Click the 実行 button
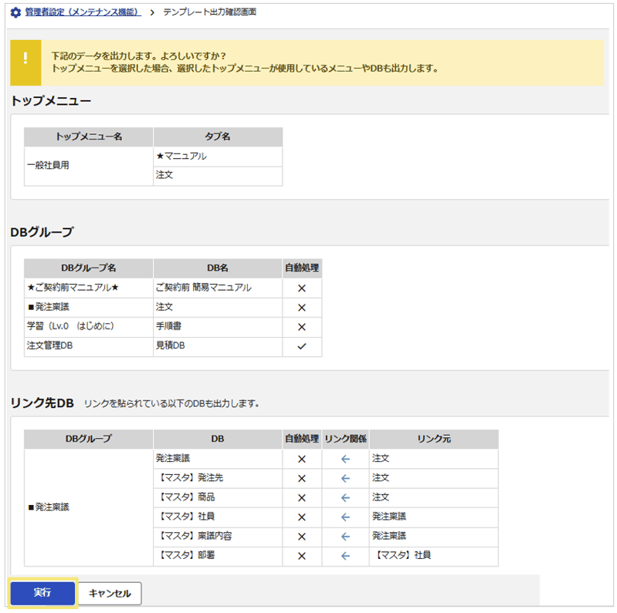This screenshot has height=613, width=617. coord(42,593)
